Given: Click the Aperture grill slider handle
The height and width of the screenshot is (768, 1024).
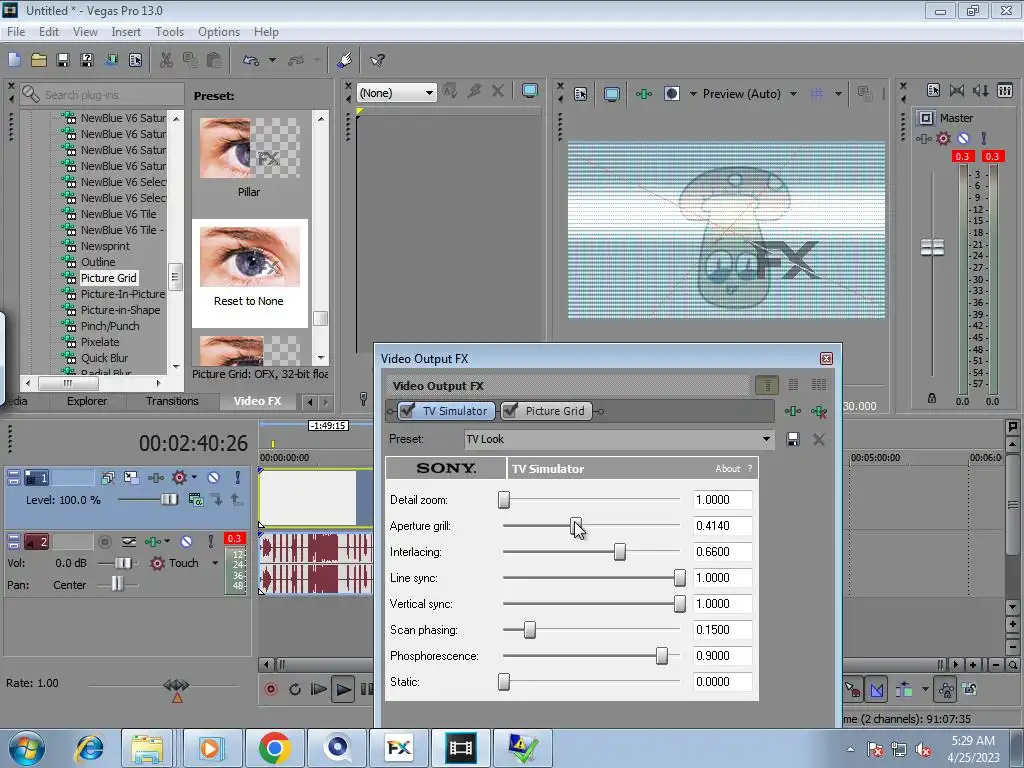Looking at the screenshot, I should point(576,526).
